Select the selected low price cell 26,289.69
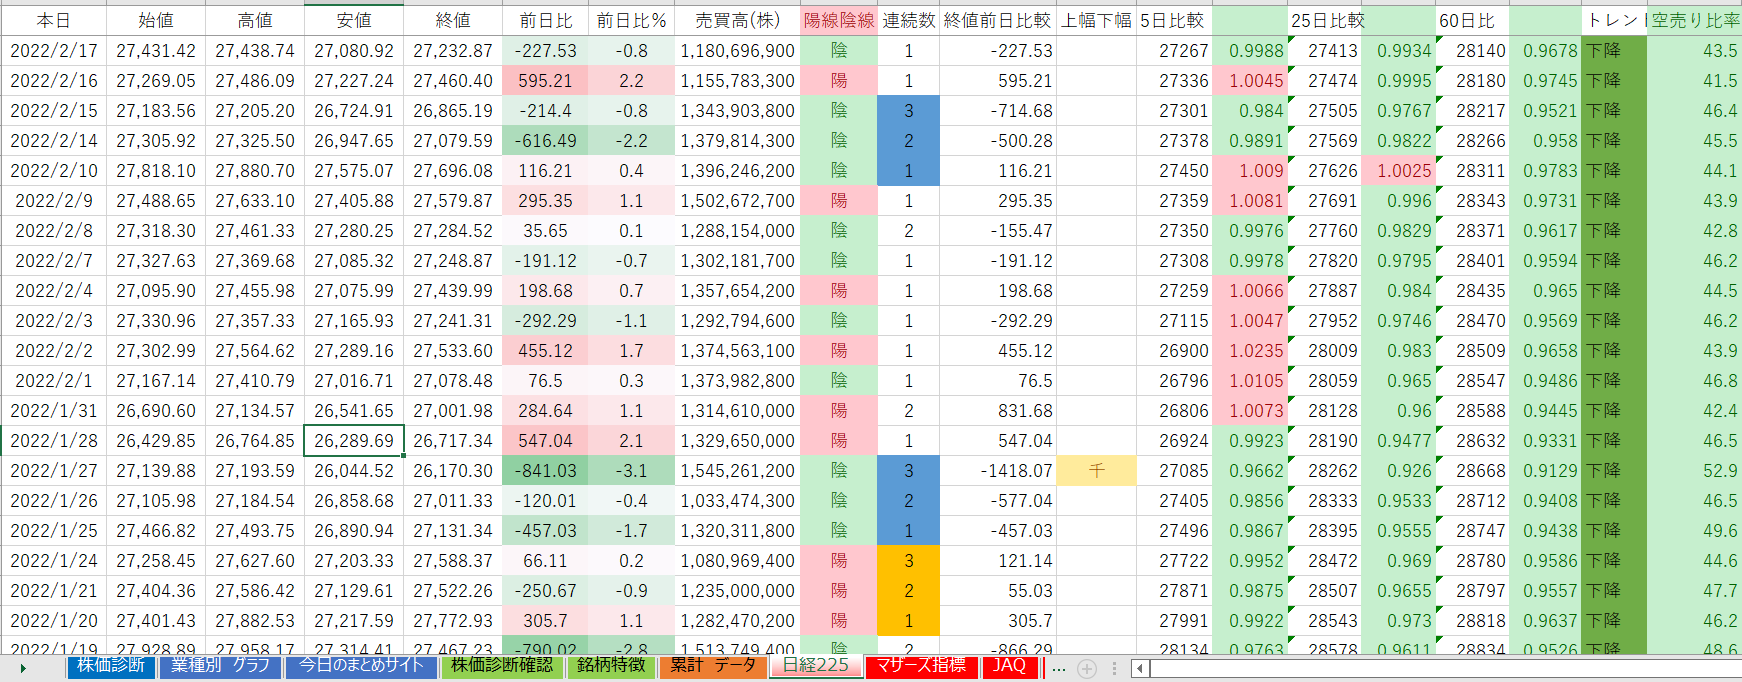The image size is (1742, 682). coord(354,440)
